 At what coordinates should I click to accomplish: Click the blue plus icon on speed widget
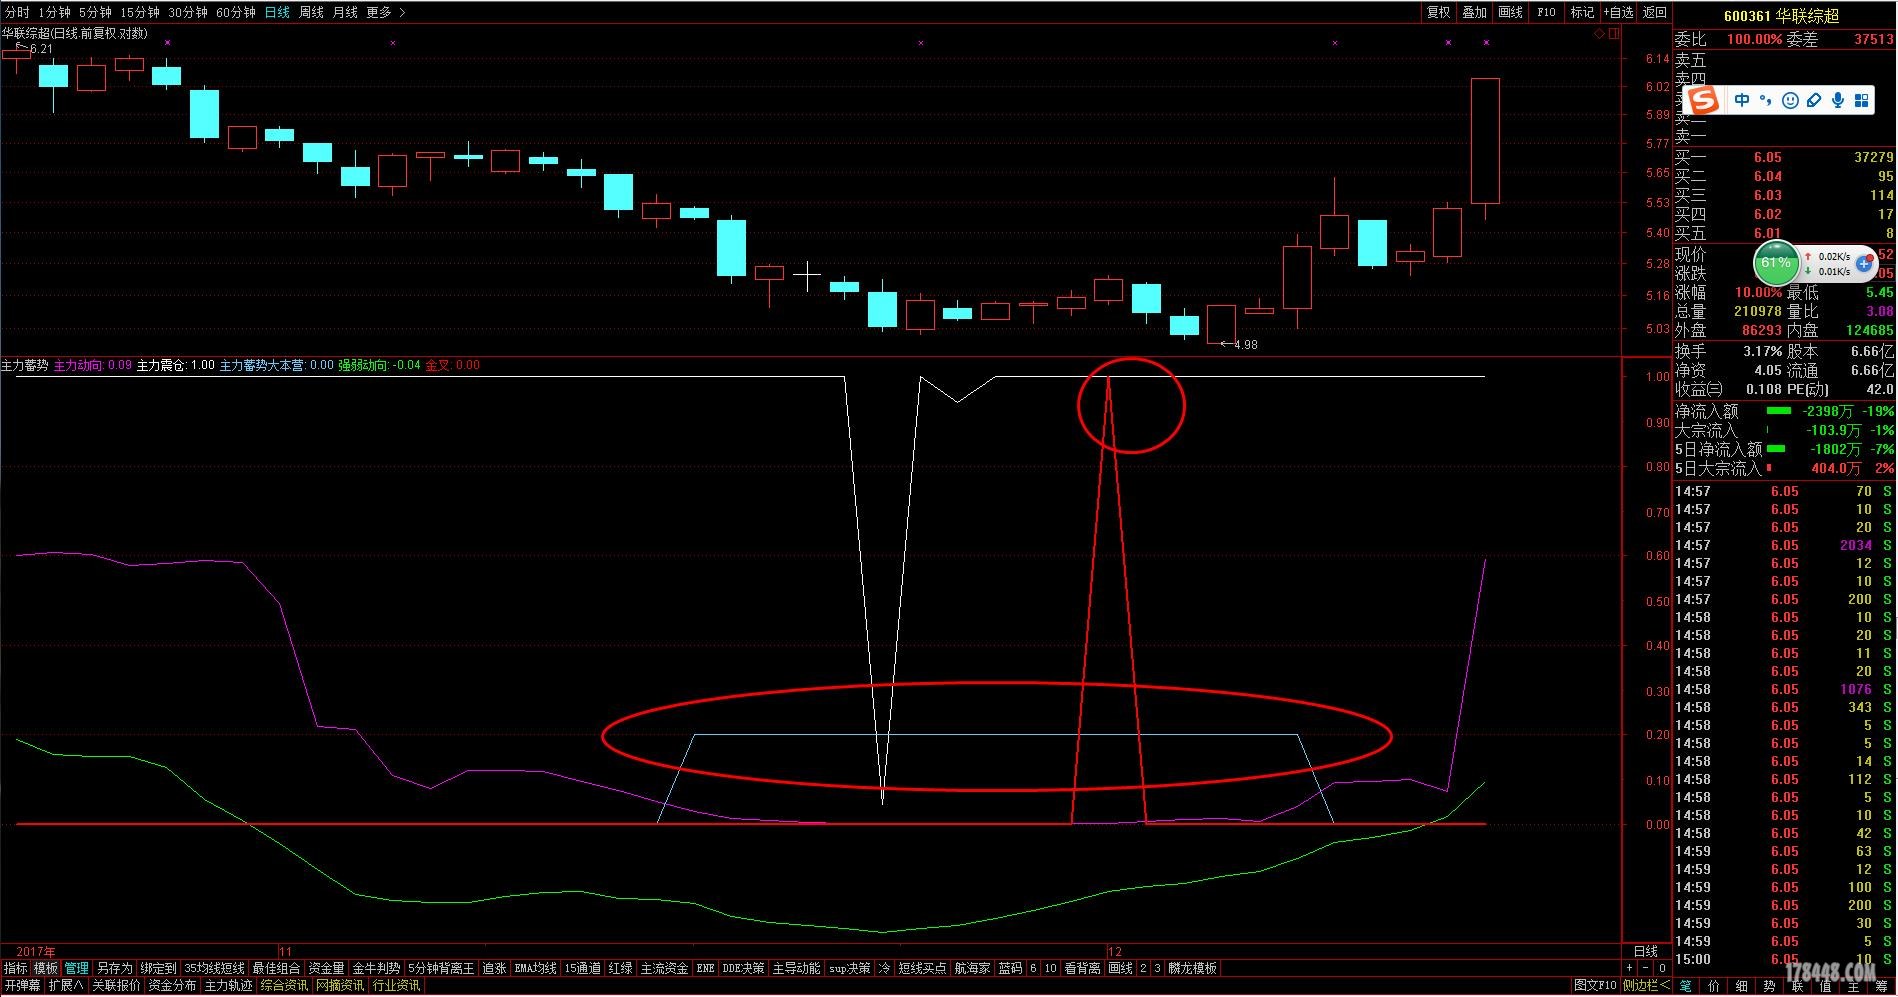1864,263
